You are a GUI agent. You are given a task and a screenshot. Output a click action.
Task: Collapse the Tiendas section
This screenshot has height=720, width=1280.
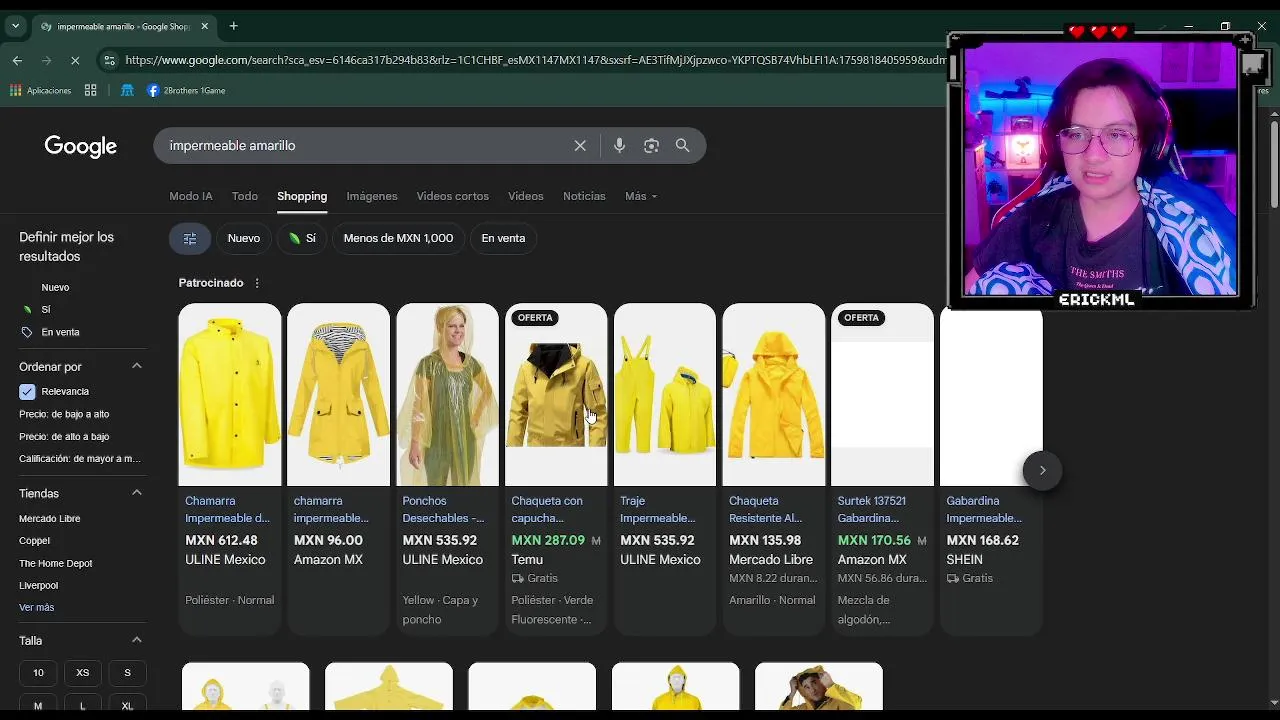click(x=137, y=493)
